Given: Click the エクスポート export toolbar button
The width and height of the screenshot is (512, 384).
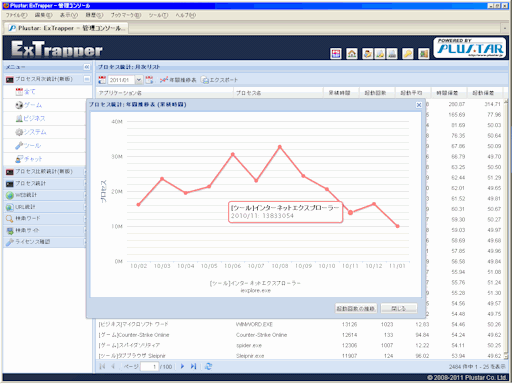Looking at the screenshot, I should [x=219, y=80].
